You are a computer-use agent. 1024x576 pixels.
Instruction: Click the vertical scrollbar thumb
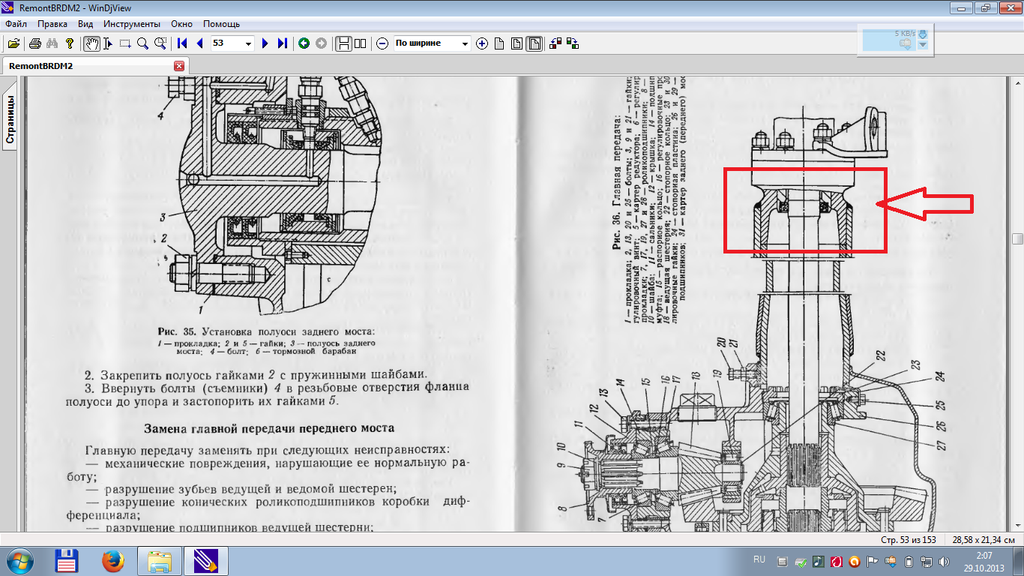(x=1017, y=239)
